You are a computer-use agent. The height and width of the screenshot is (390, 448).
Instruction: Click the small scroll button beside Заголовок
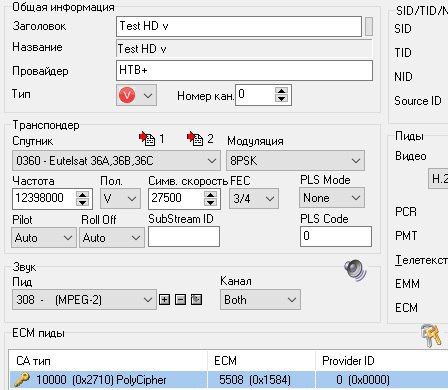(369, 26)
